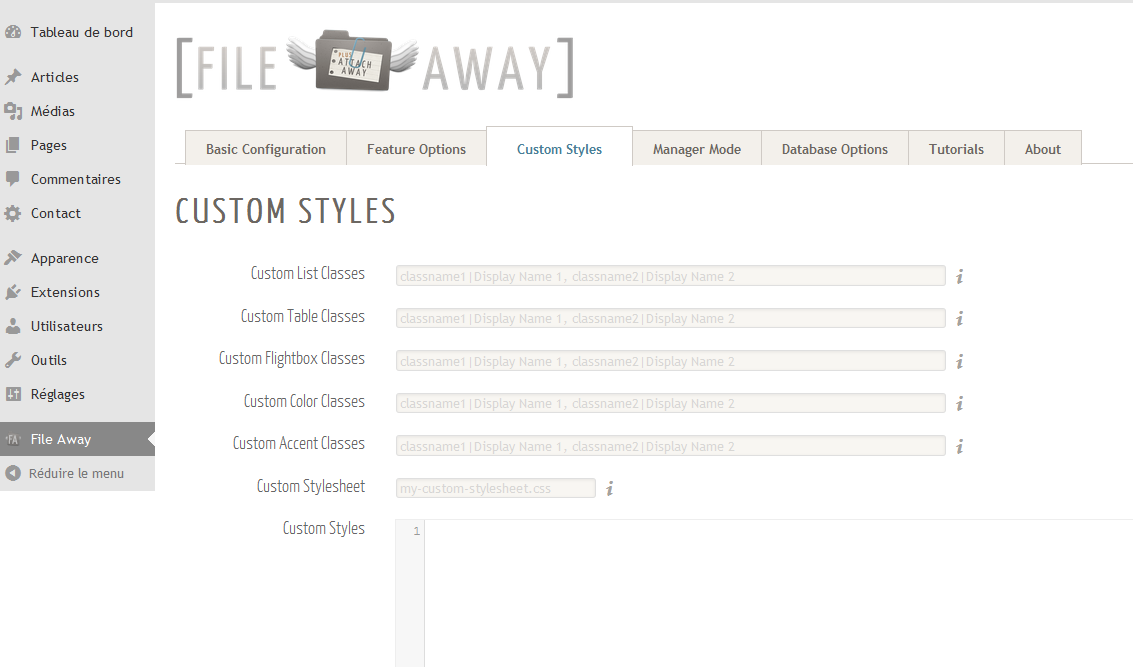Viewport: 1133px width, 667px height.
Task: Click the Outils wrench icon
Action: [13, 360]
